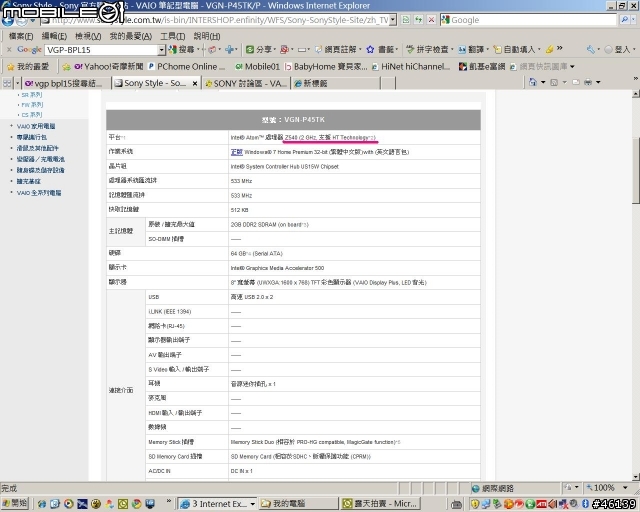640x512 pixels.
Task: Open VAIO 家用電腦 sidebar link
Action: point(36,126)
